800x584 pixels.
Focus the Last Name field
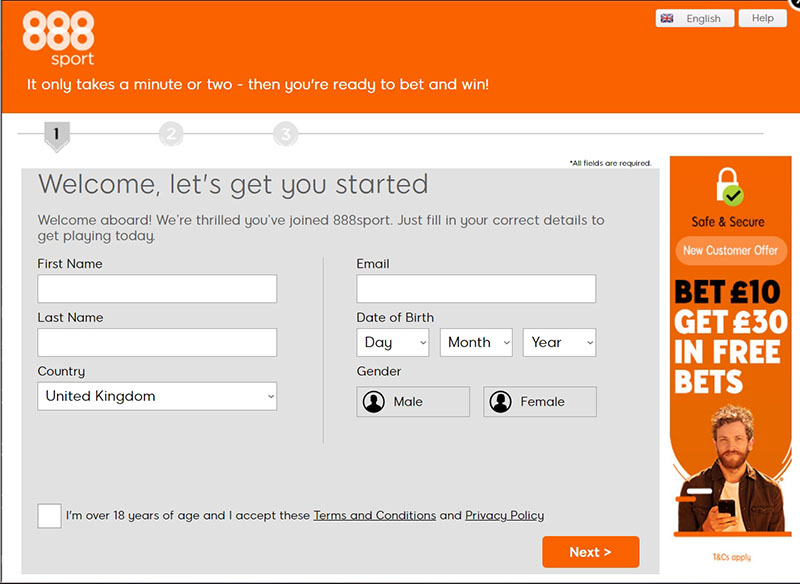157,342
